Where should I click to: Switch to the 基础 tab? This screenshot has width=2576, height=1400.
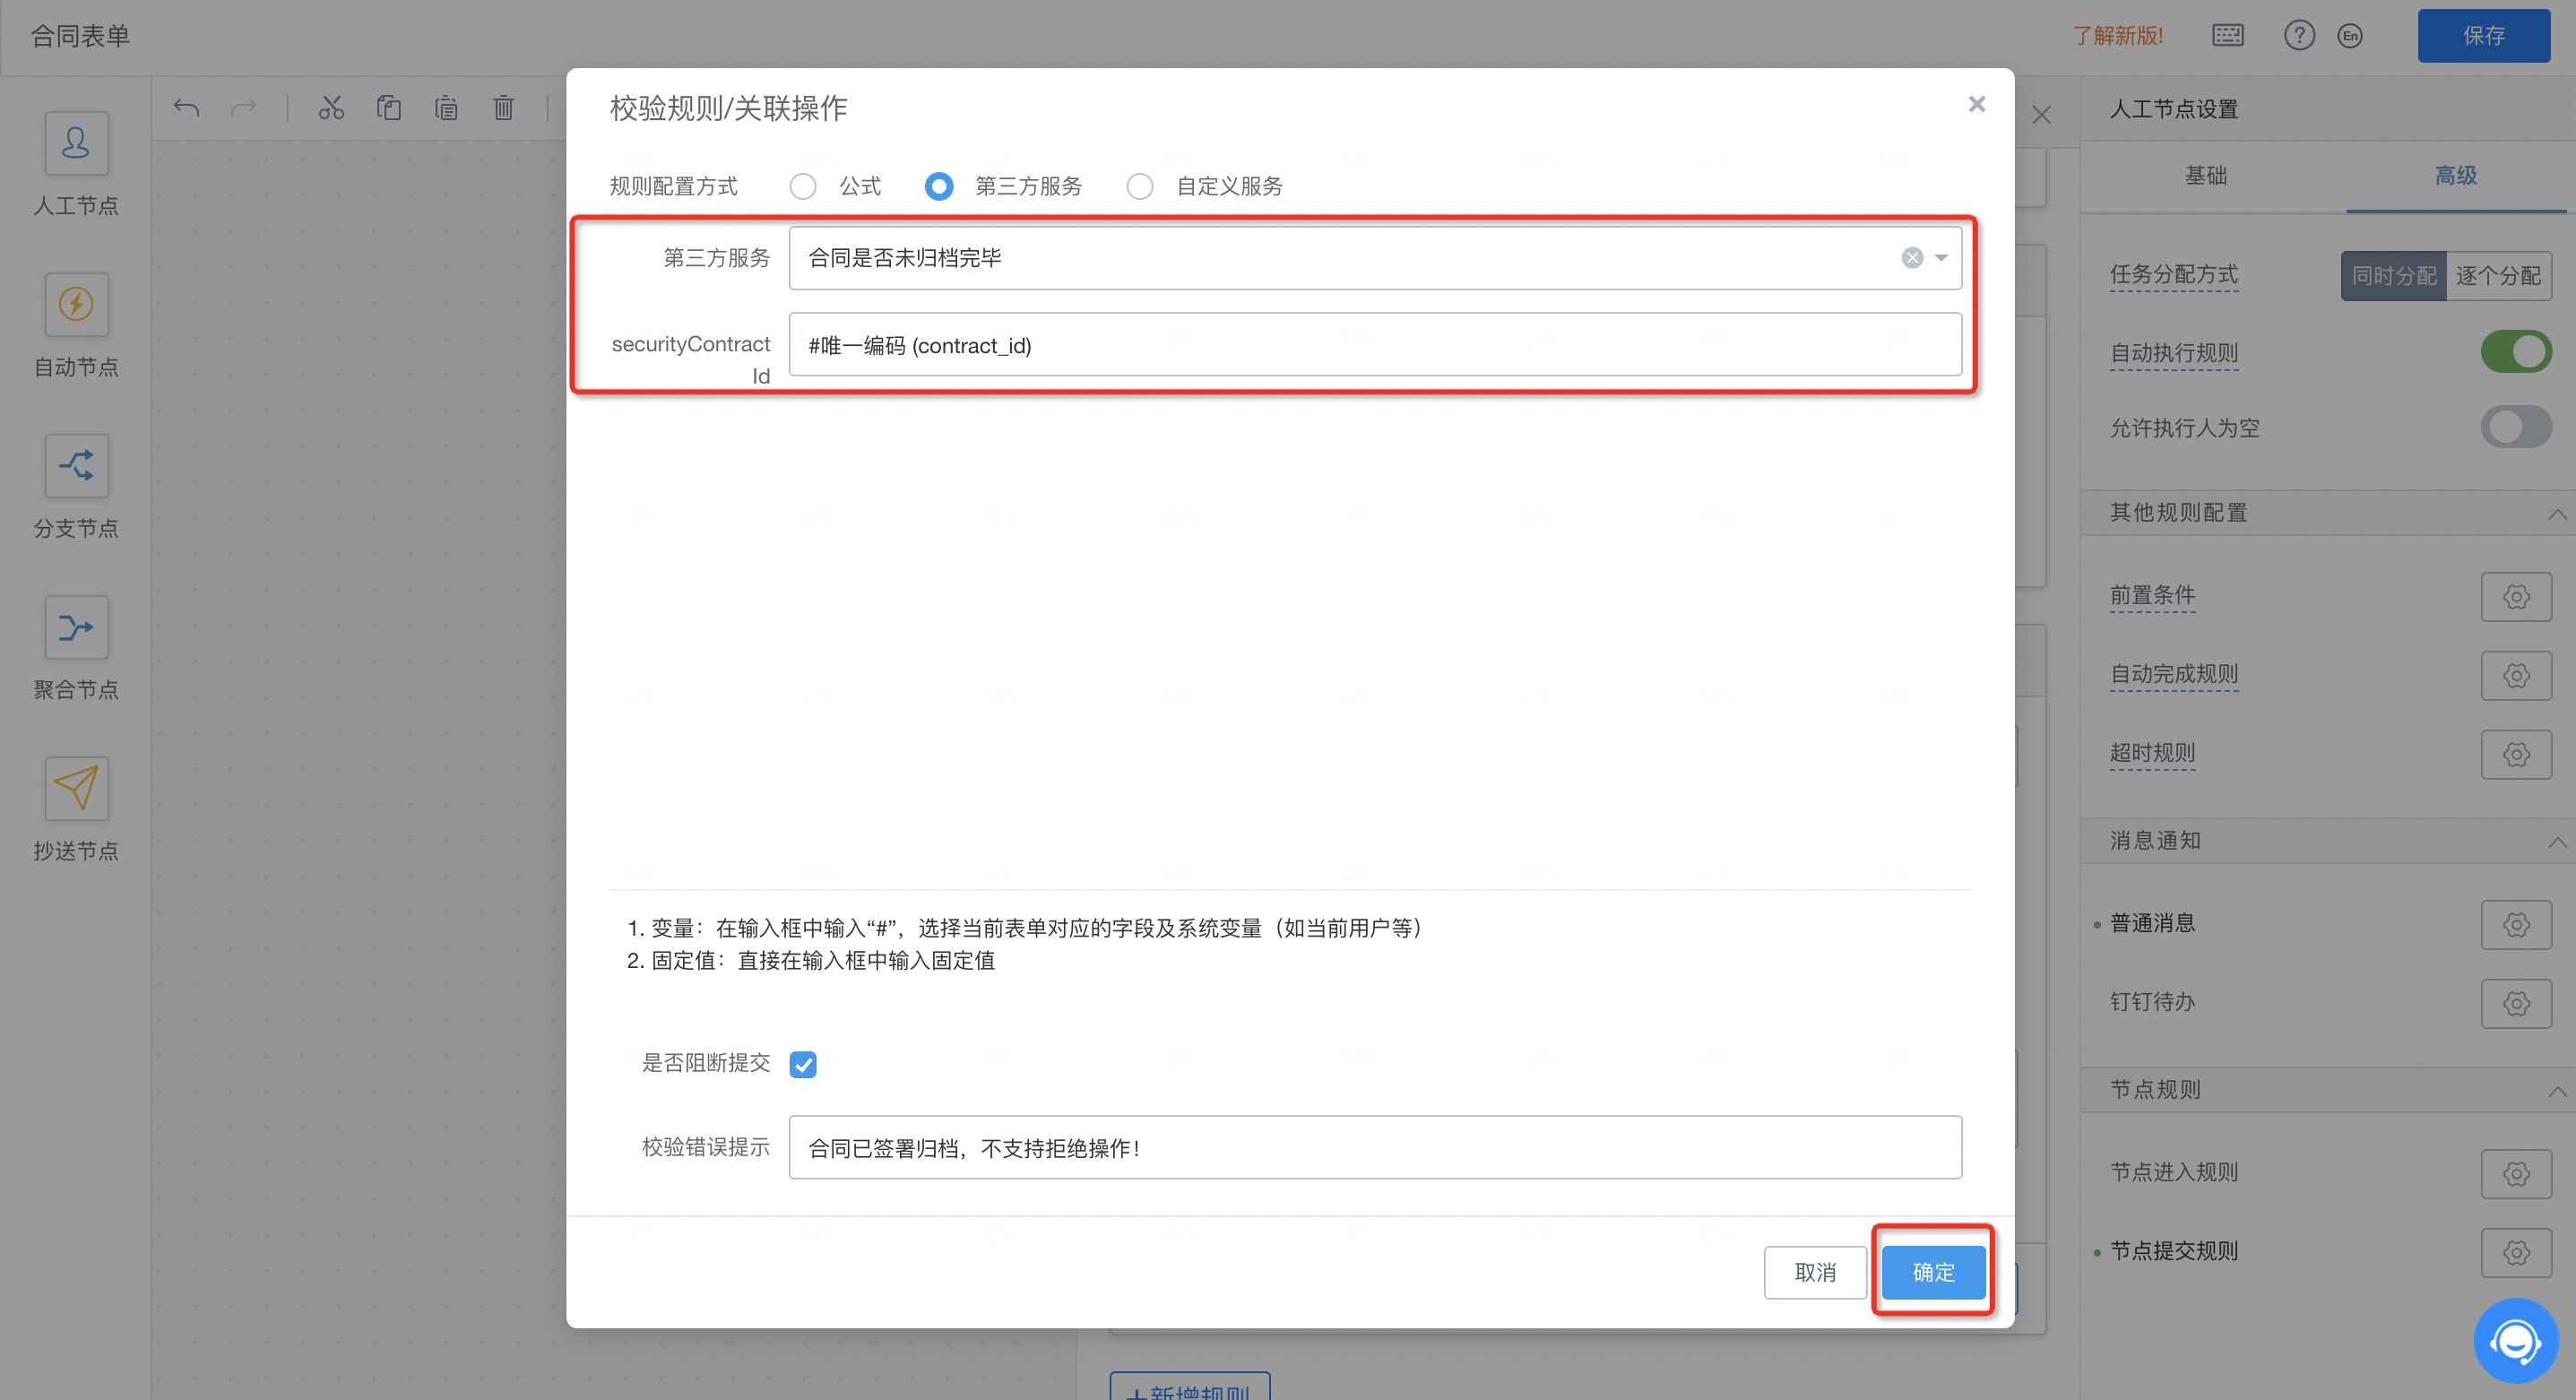click(2205, 176)
